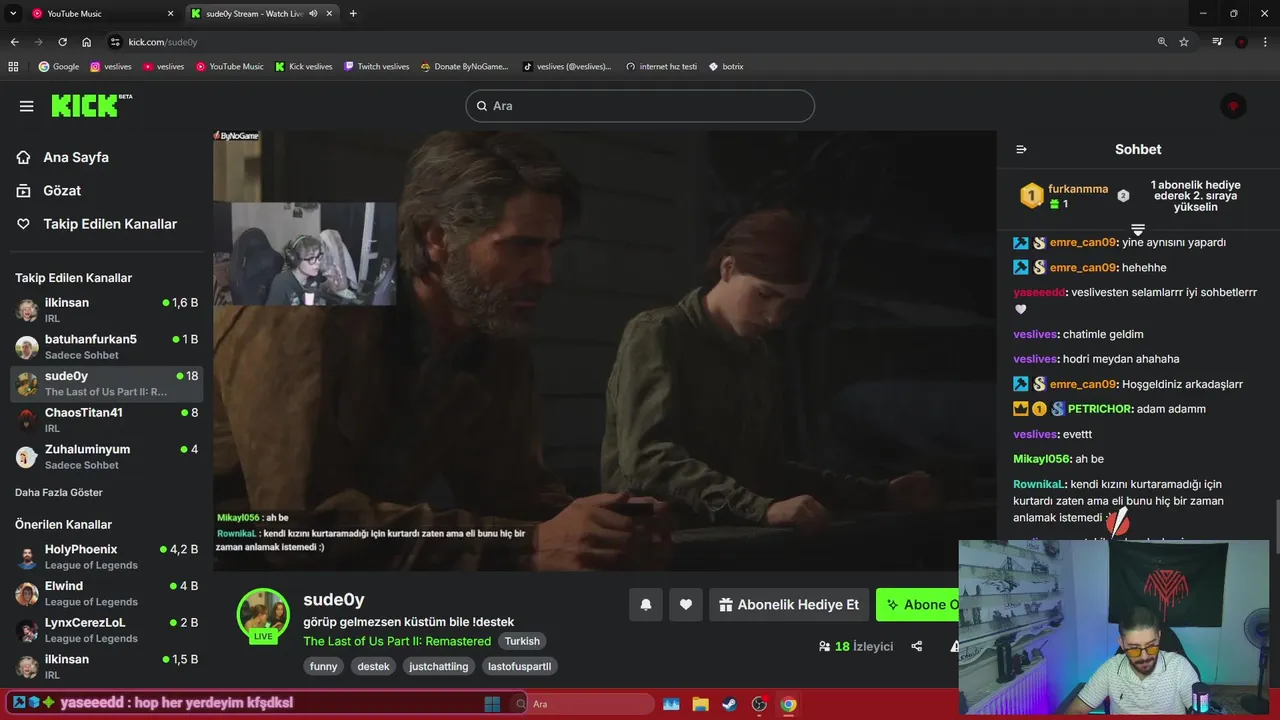Click furkanmma in the leaderboard
This screenshot has height=720, width=1280.
tap(1077, 189)
